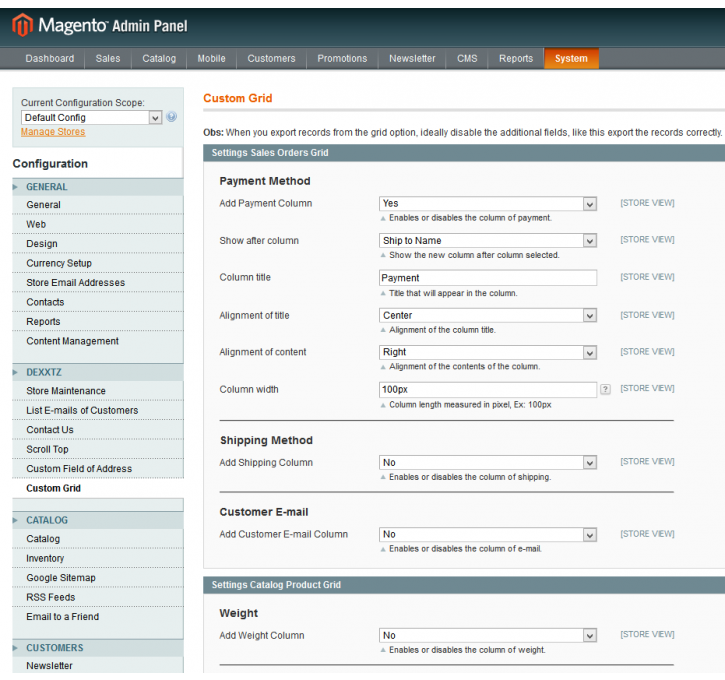Open the Catalog top menu
Screen dimensions: 725x680
pos(159,59)
